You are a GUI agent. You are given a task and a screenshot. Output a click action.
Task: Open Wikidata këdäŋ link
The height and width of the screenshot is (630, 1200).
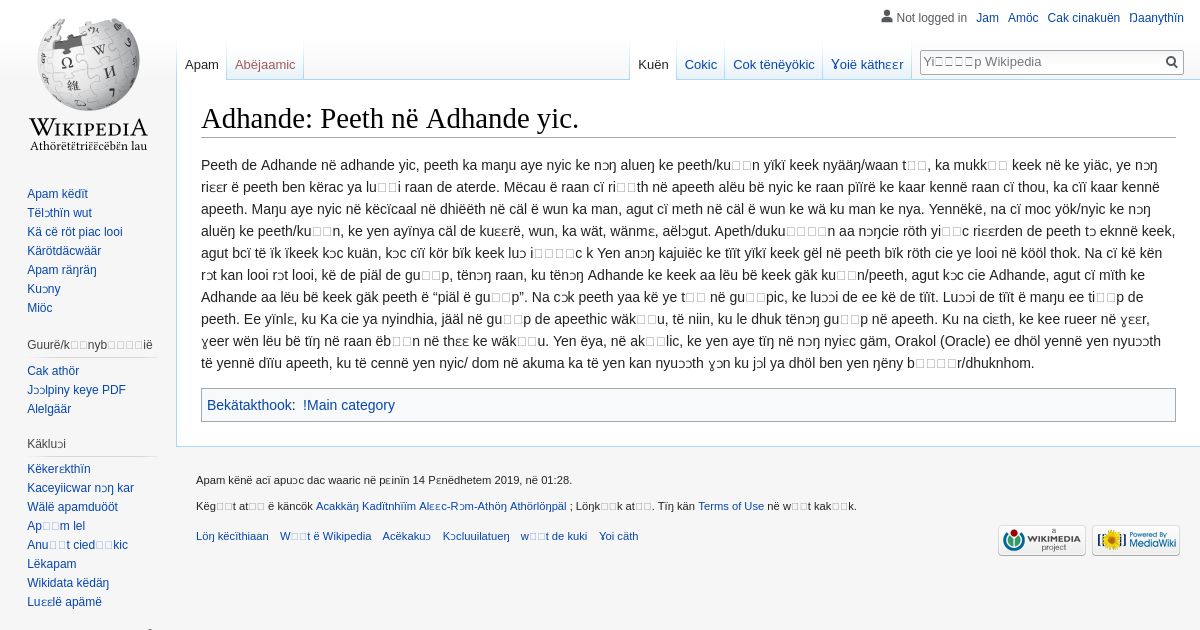tap(68, 583)
